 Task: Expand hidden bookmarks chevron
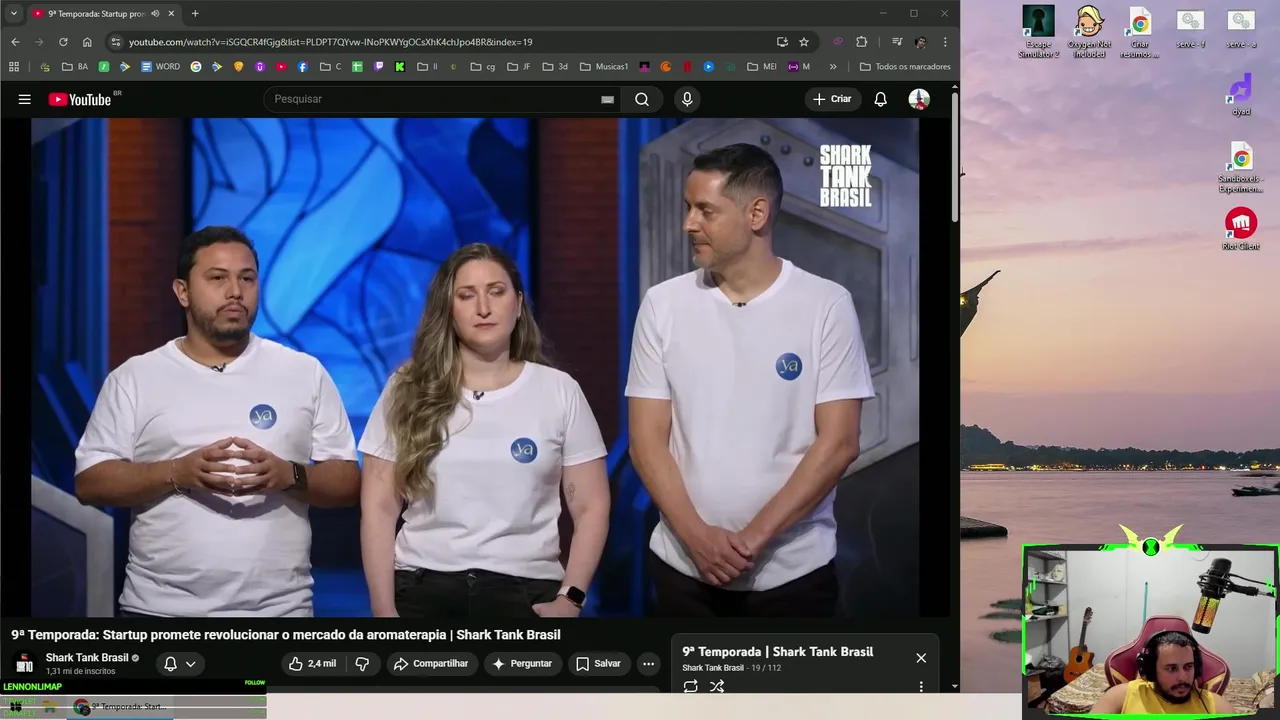(x=833, y=67)
